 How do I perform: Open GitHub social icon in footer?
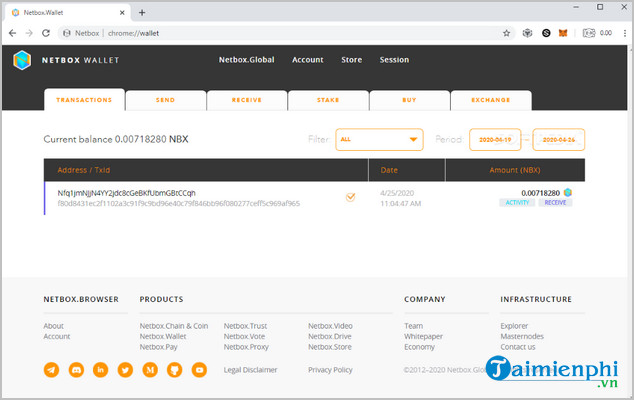[175, 370]
